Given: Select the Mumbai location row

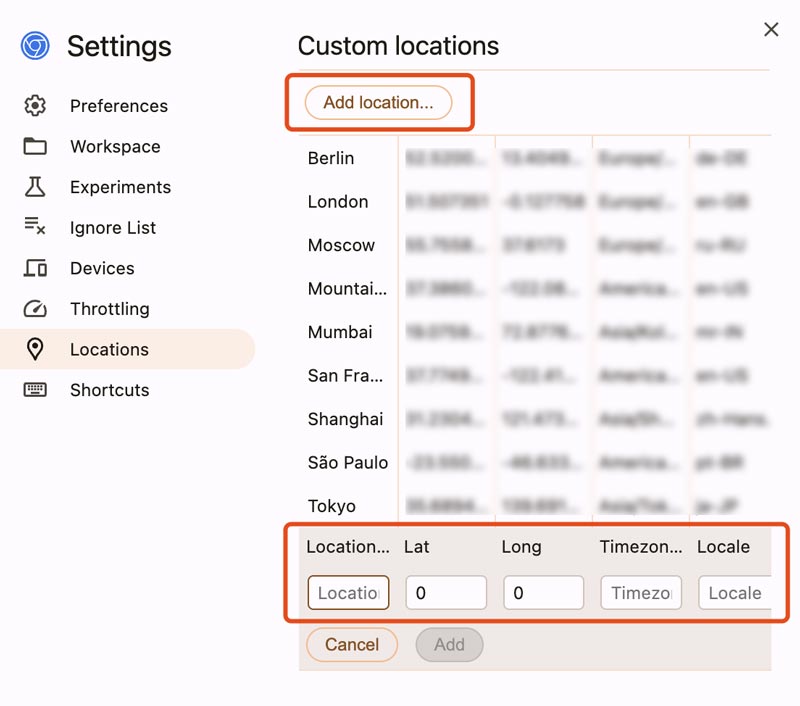Looking at the screenshot, I should [x=535, y=332].
